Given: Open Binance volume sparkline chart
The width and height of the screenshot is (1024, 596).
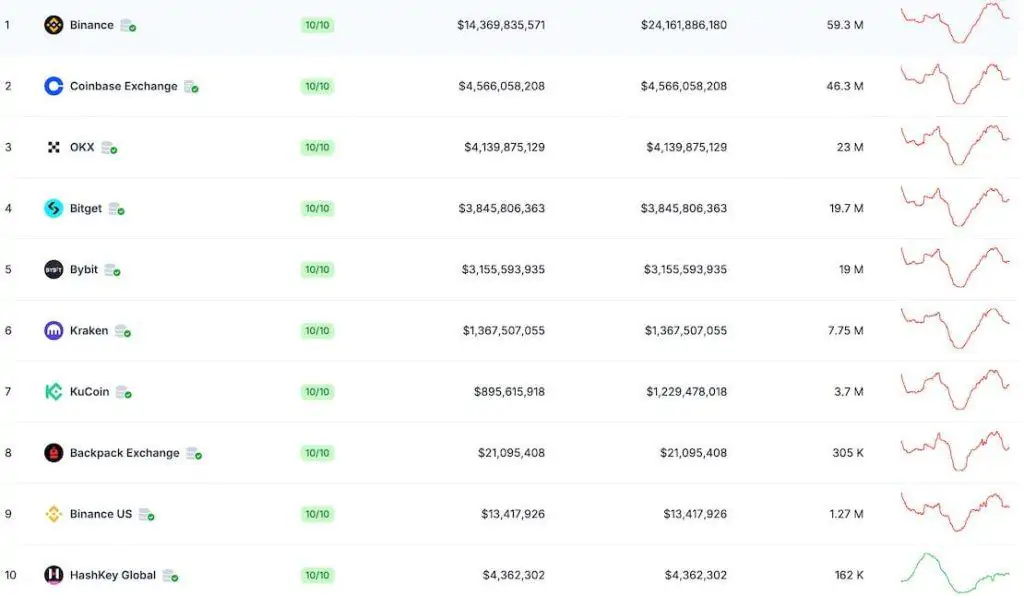Looking at the screenshot, I should (955, 23).
